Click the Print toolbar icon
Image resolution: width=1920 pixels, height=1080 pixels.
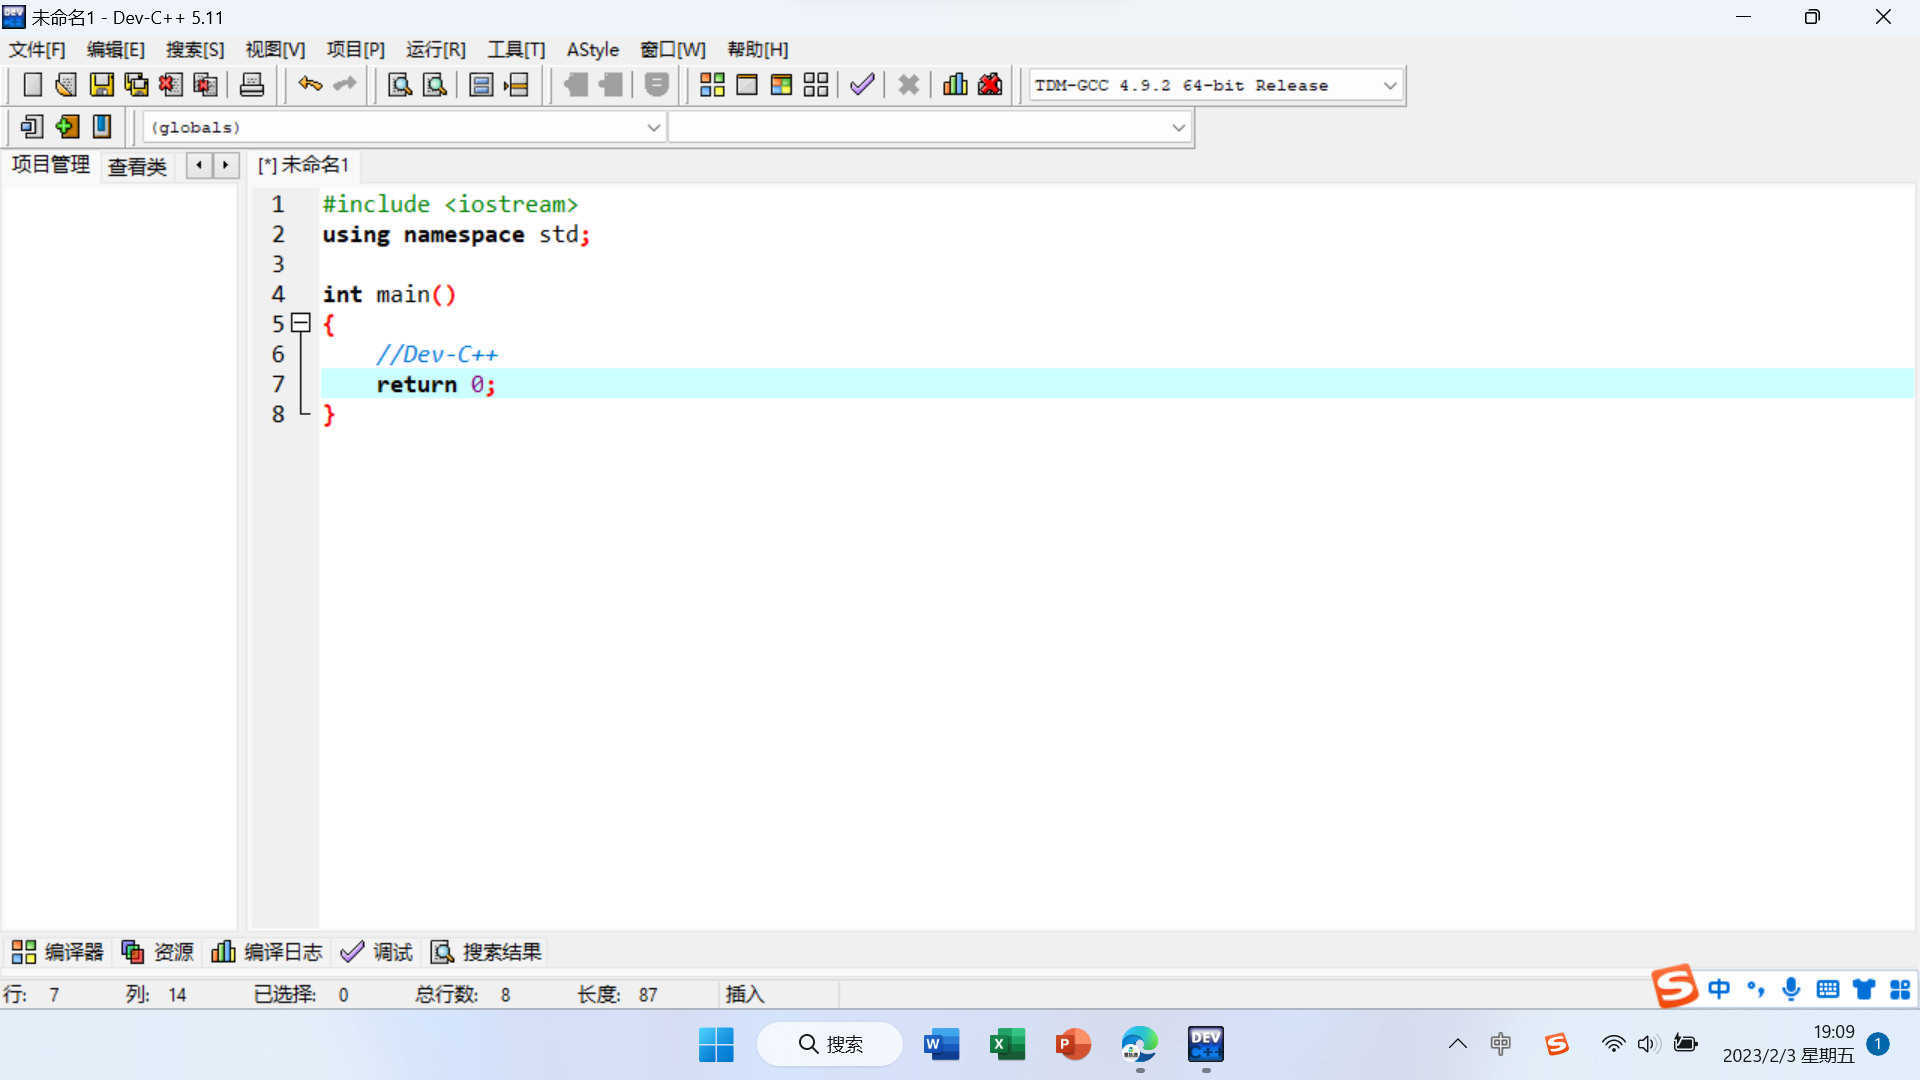pyautogui.click(x=252, y=85)
